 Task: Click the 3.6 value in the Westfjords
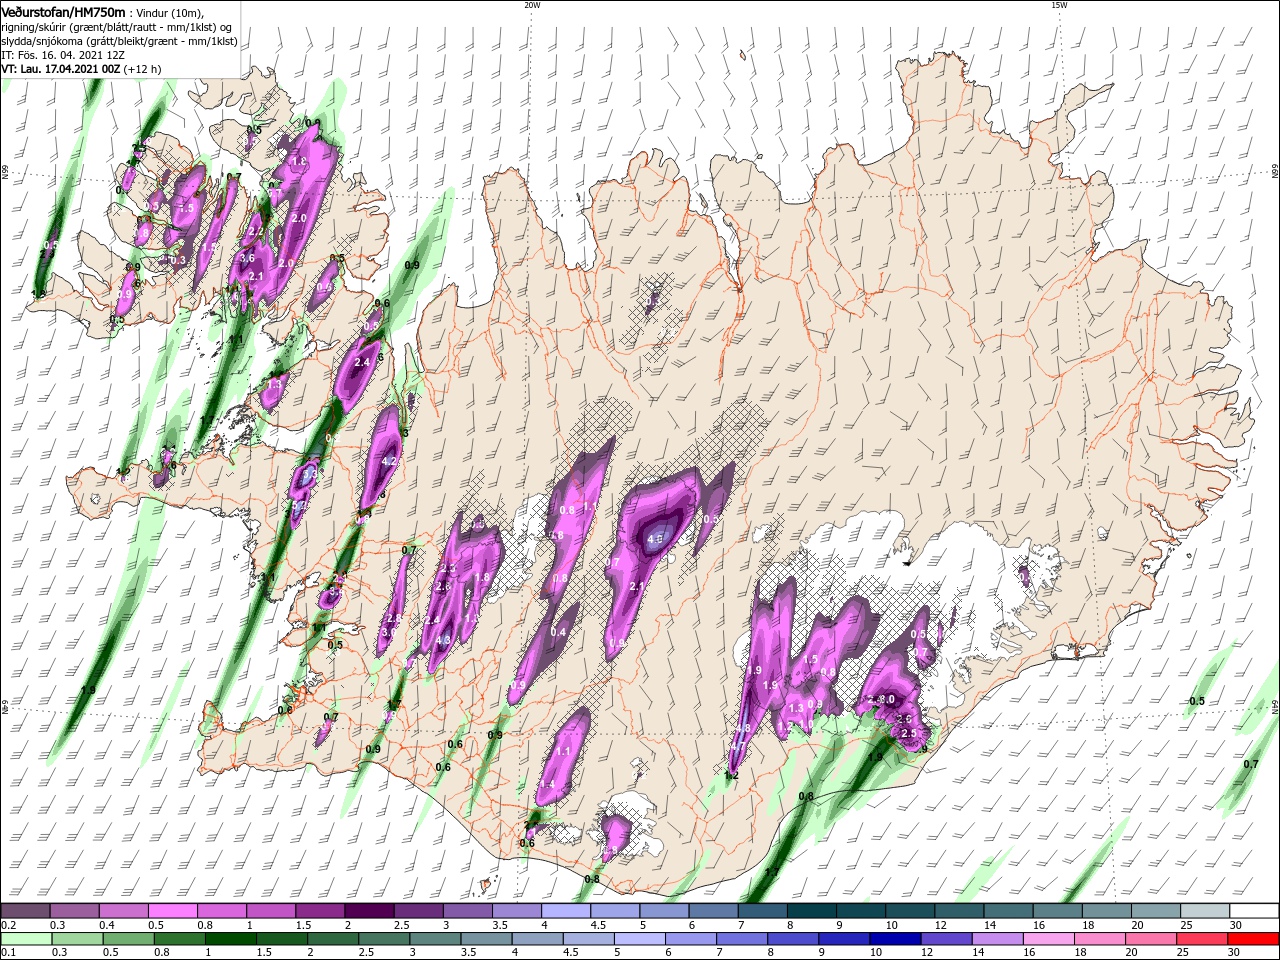248,258
